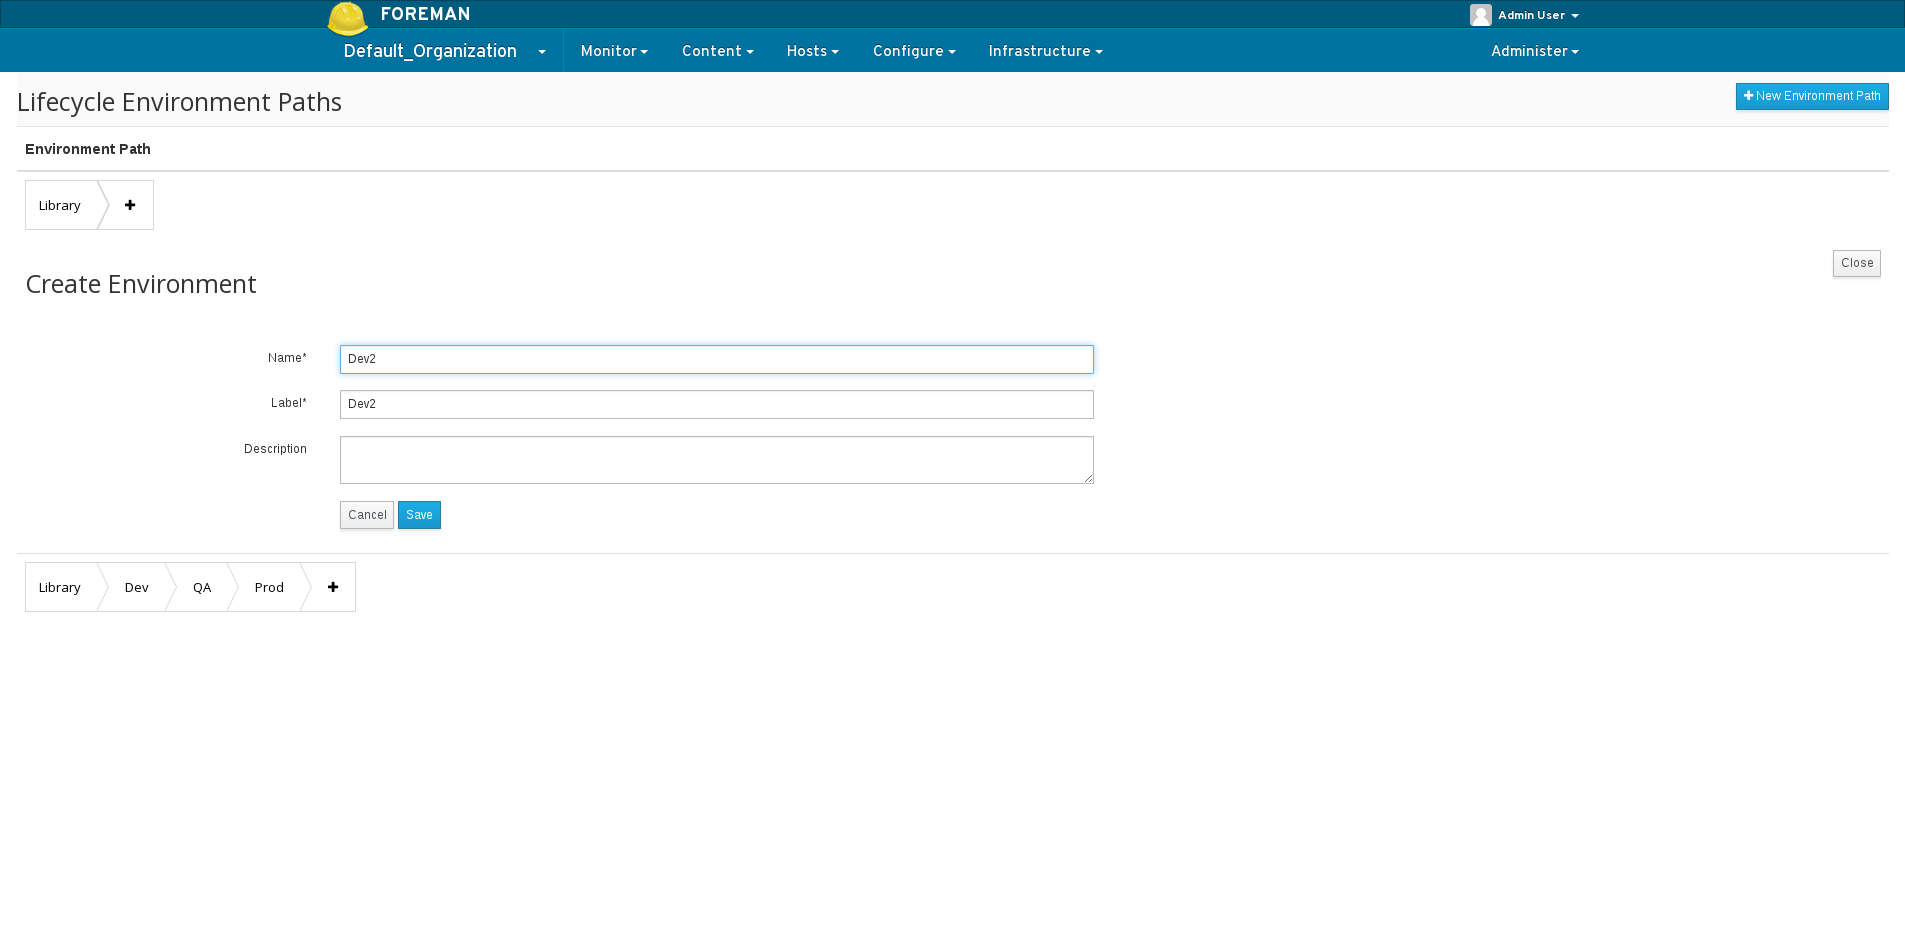Open the Hosts menu
The width and height of the screenshot is (1905, 951).
click(812, 51)
